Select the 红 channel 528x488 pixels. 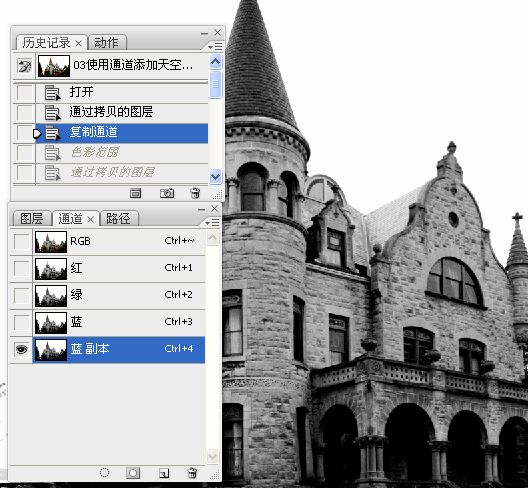click(119, 268)
